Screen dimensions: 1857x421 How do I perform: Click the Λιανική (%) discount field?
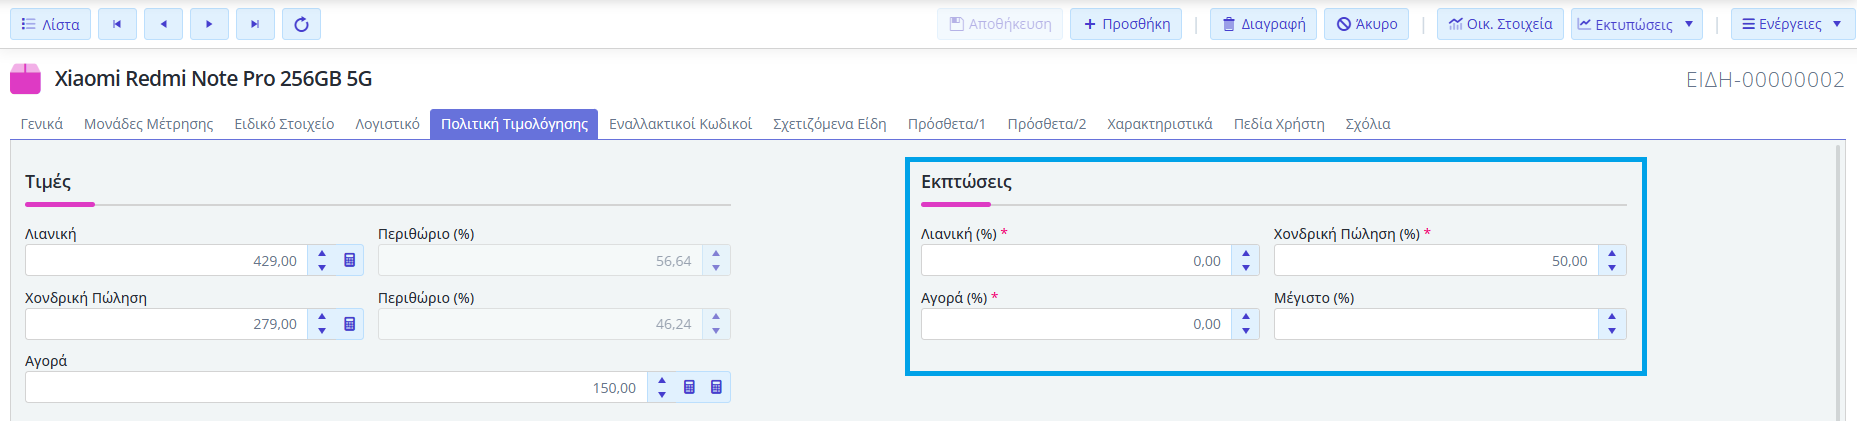point(1076,260)
